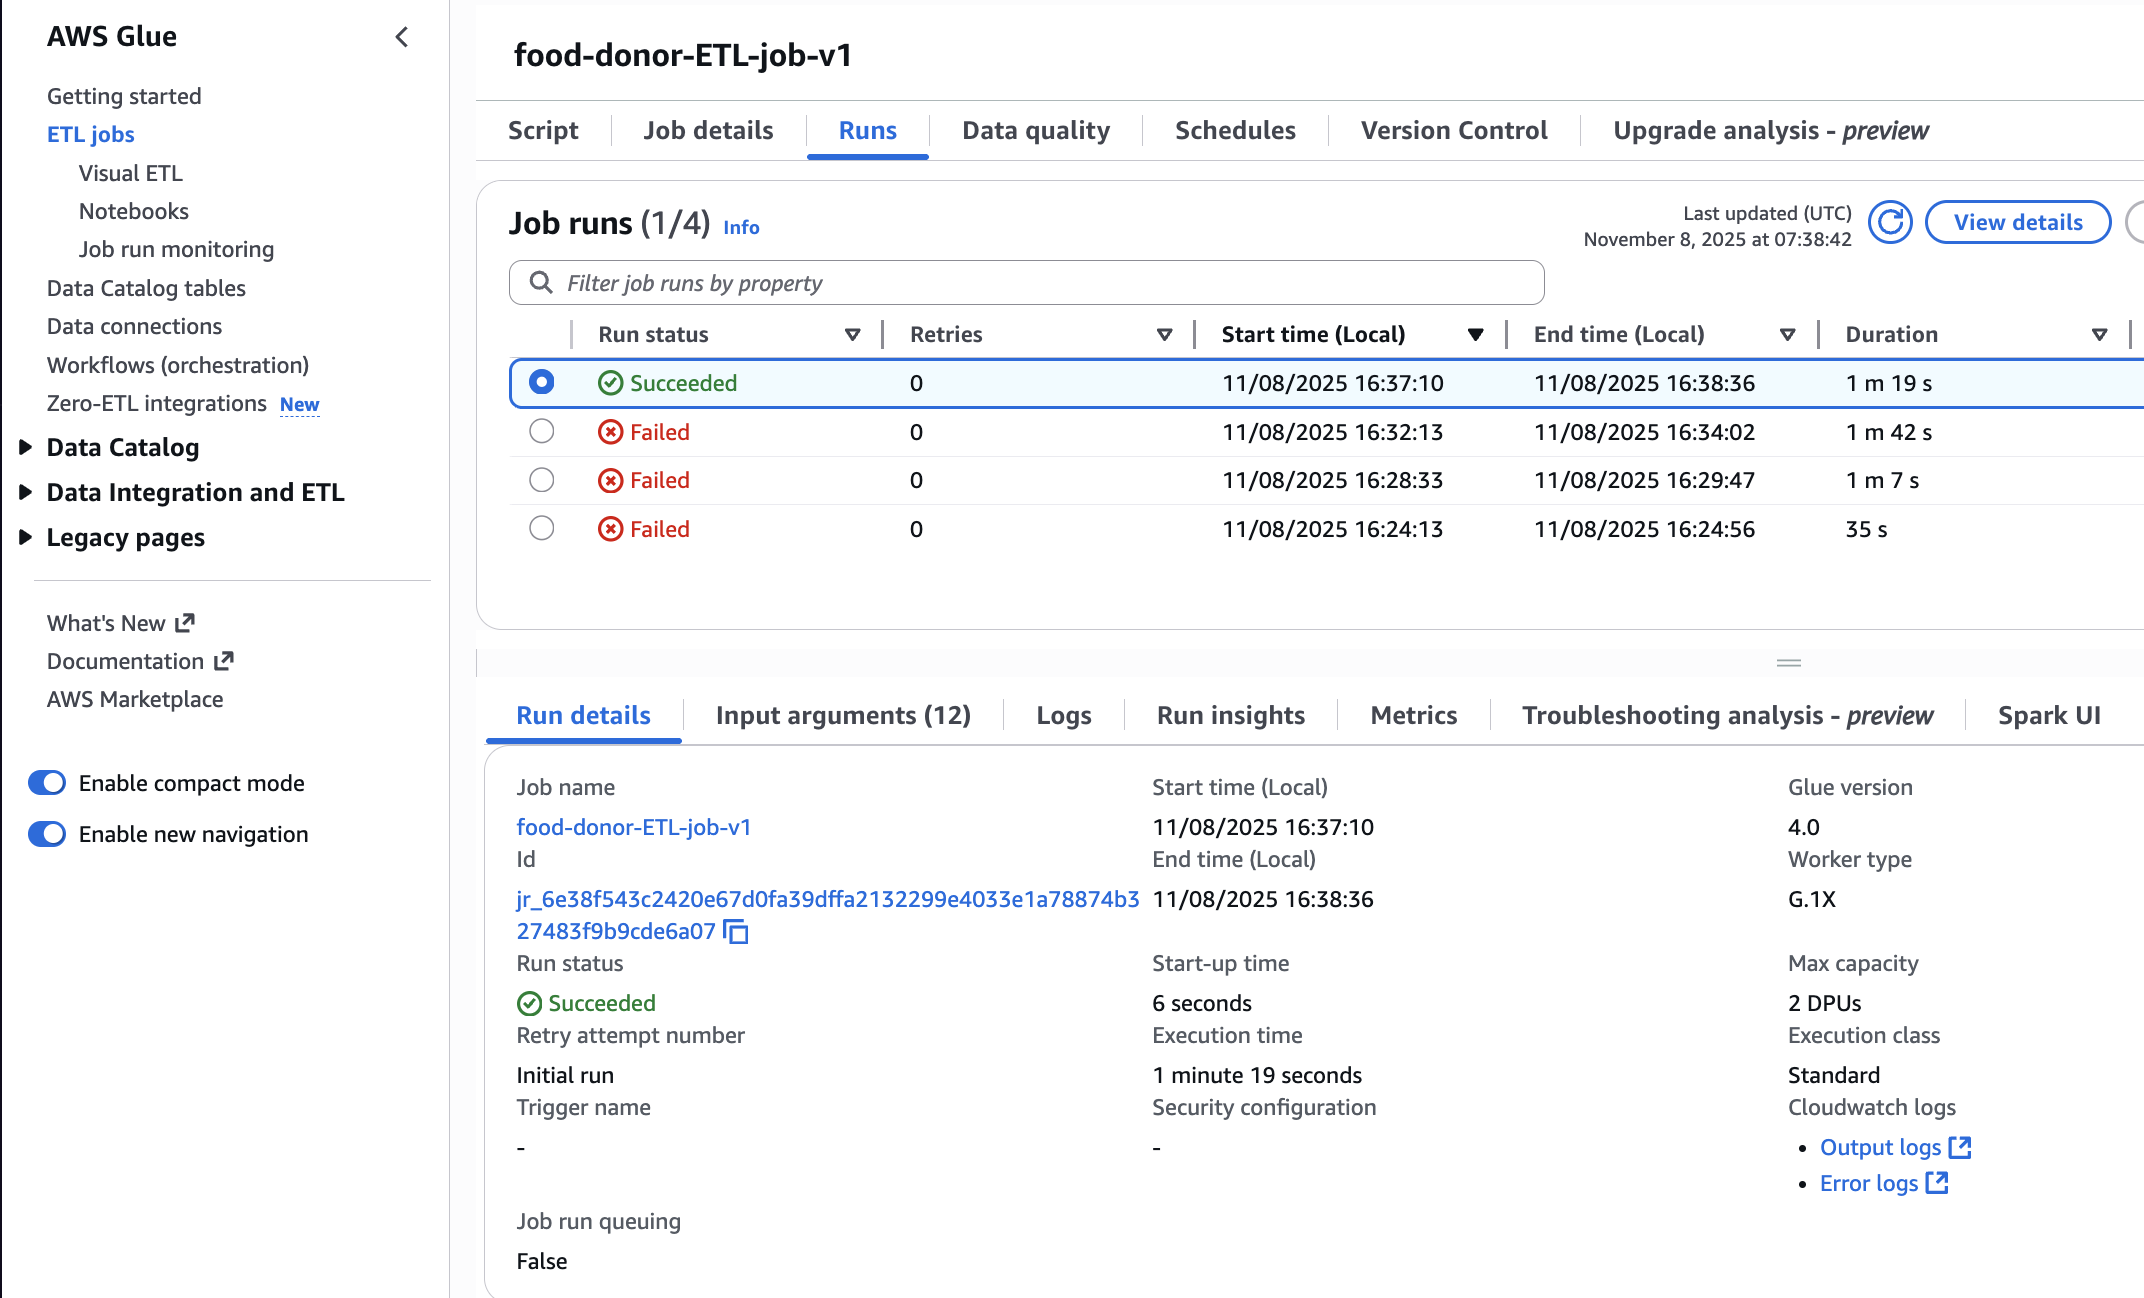The height and width of the screenshot is (1298, 2144).
Task: Click the refresh job runs icon
Action: [1890, 222]
